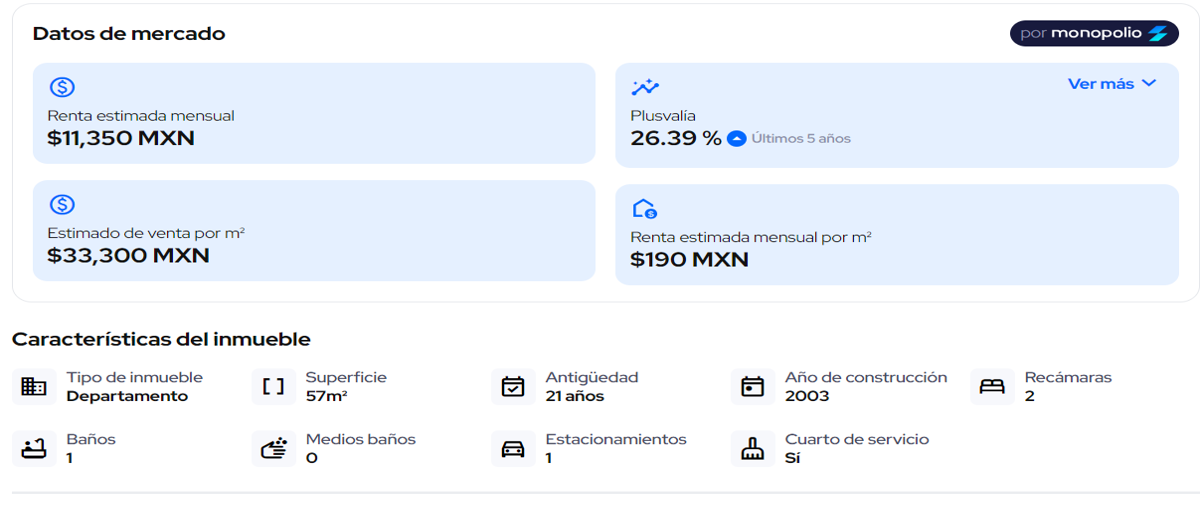The image size is (1200, 507).
Task: Click the building icon for Tipo de inmueble
Action: [34, 387]
